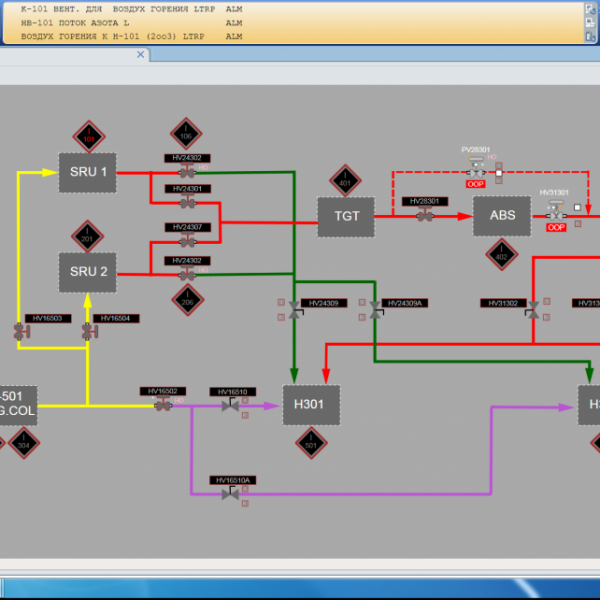Click interlock diamond 402 below ABS
Viewport: 600px width, 600px height.
click(501, 256)
